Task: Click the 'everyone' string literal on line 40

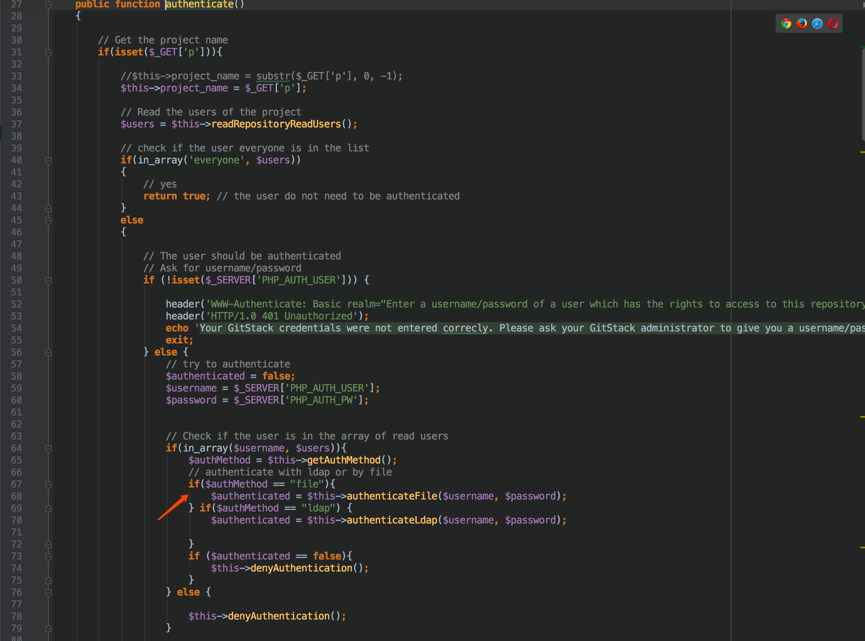Action: [x=217, y=161]
